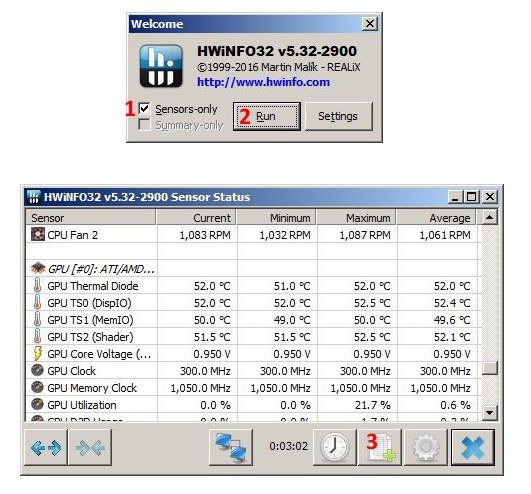Click the 49.6 °C average MemIO value
The width and height of the screenshot is (531, 494).
(x=452, y=320)
